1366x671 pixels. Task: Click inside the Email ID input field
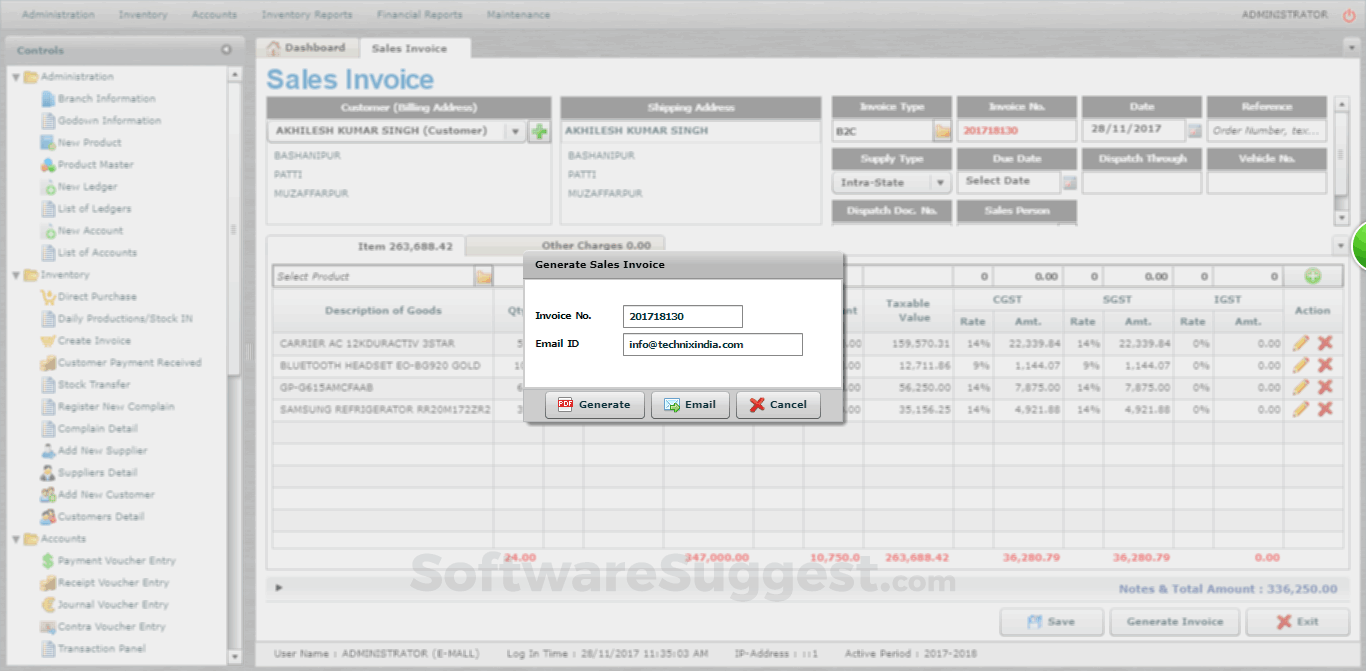[x=712, y=344]
